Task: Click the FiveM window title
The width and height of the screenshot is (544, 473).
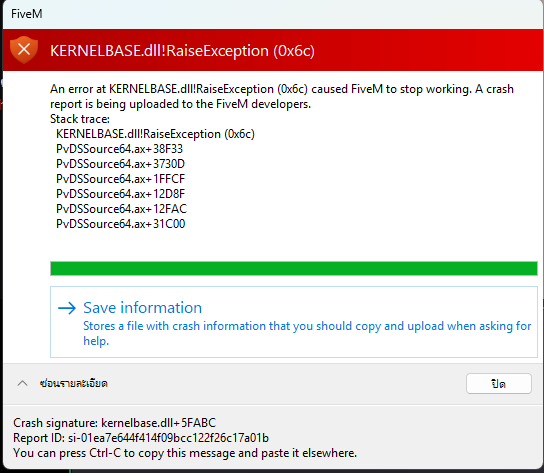Action: (27, 14)
